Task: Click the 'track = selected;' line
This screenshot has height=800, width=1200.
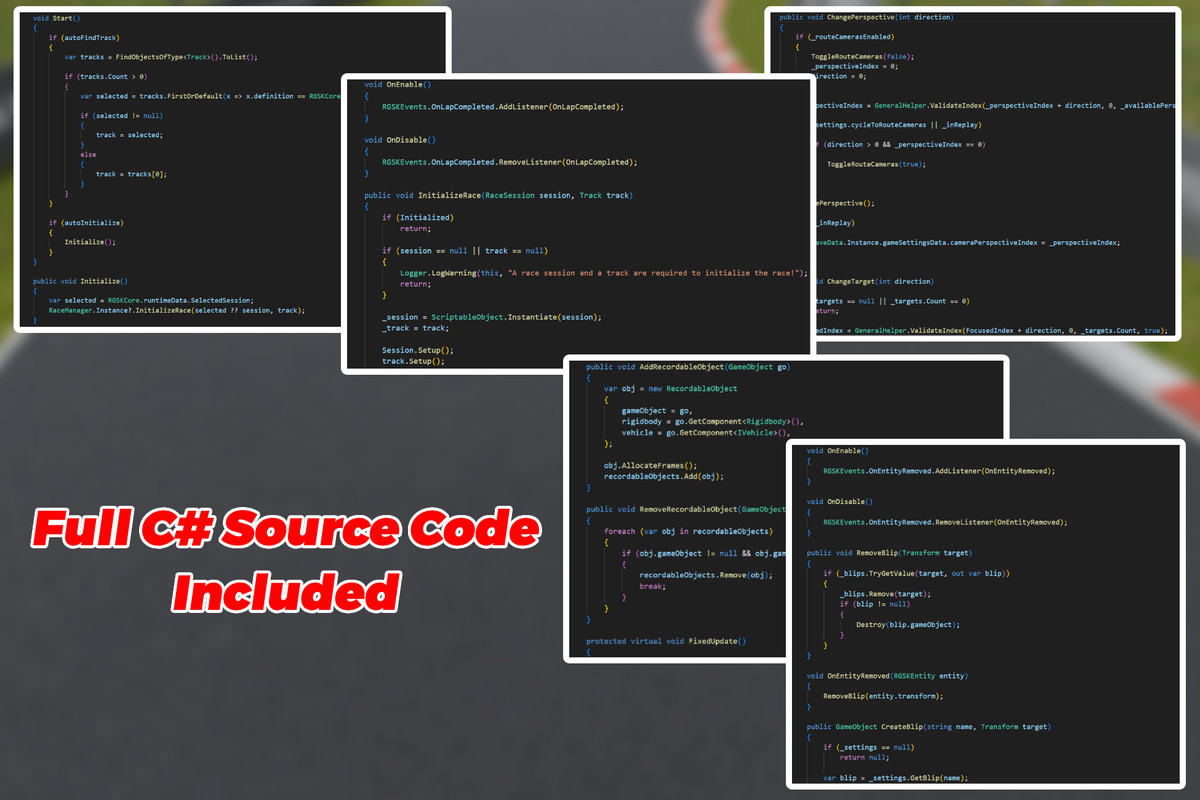Action: click(129, 134)
